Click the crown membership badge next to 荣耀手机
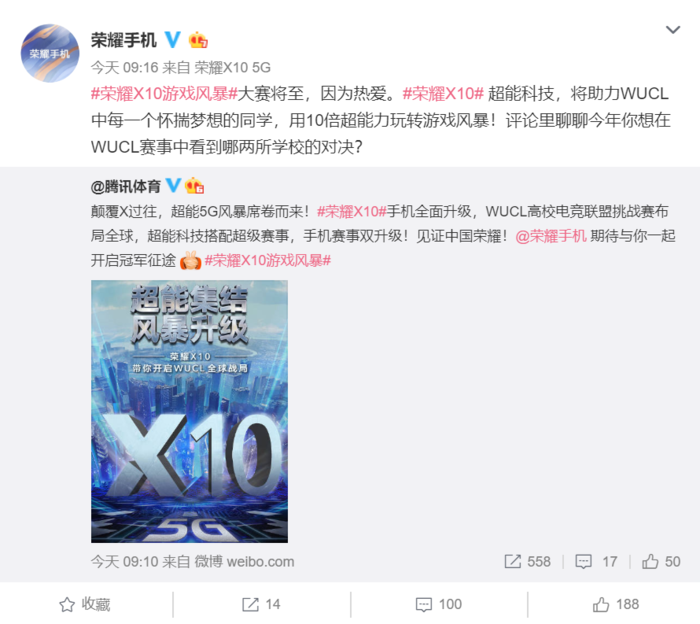The image size is (700, 624). pos(198,40)
